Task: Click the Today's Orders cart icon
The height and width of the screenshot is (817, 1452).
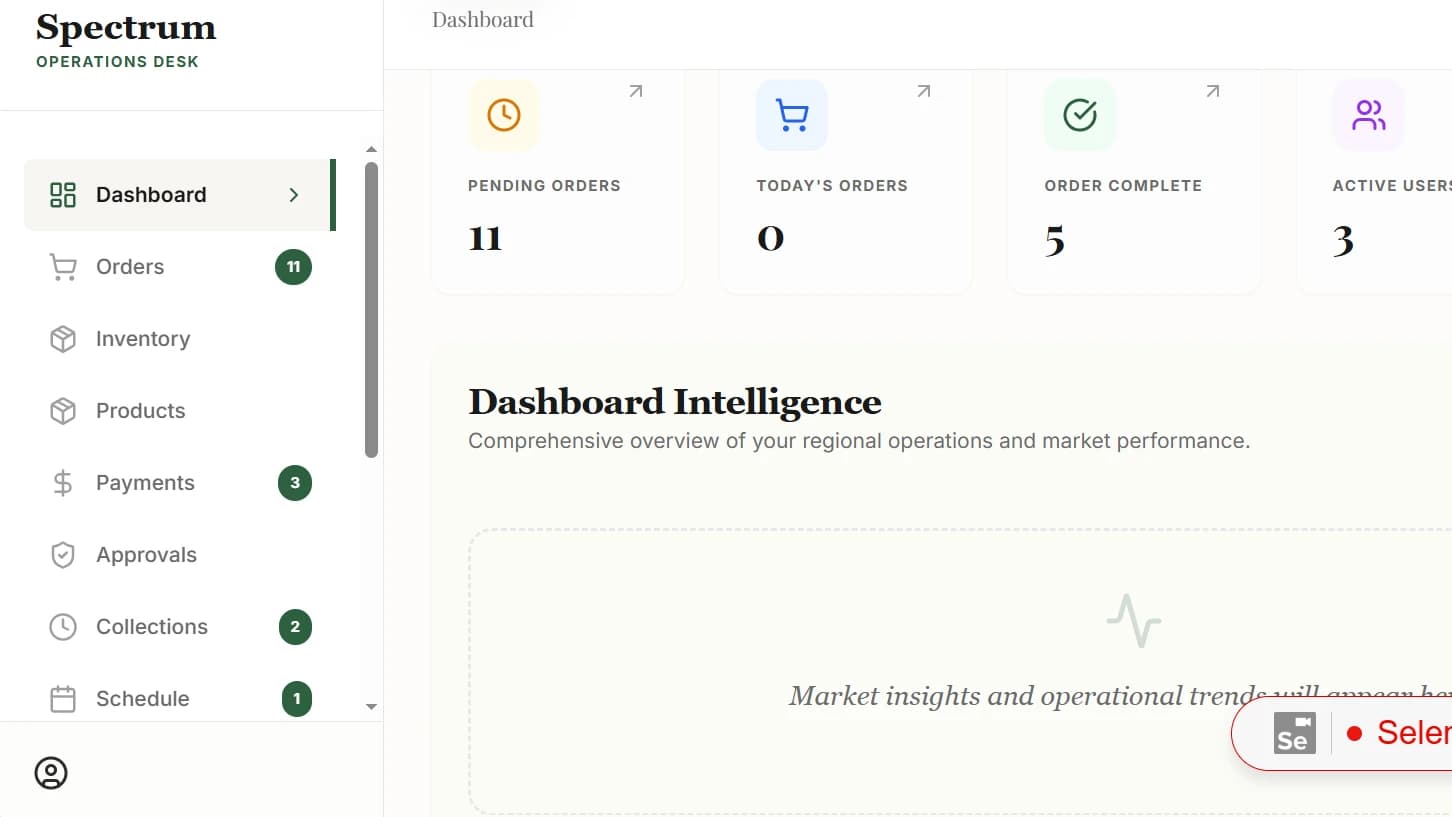Action: [x=792, y=115]
